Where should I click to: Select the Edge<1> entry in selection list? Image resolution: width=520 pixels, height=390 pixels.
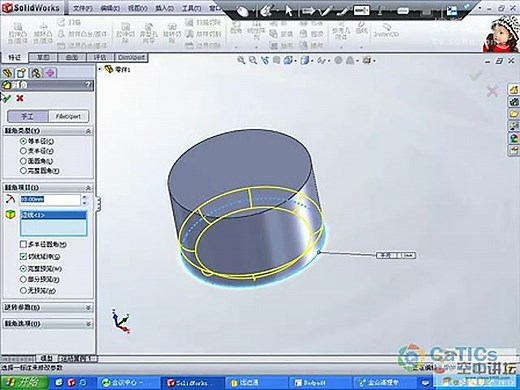pos(53,215)
